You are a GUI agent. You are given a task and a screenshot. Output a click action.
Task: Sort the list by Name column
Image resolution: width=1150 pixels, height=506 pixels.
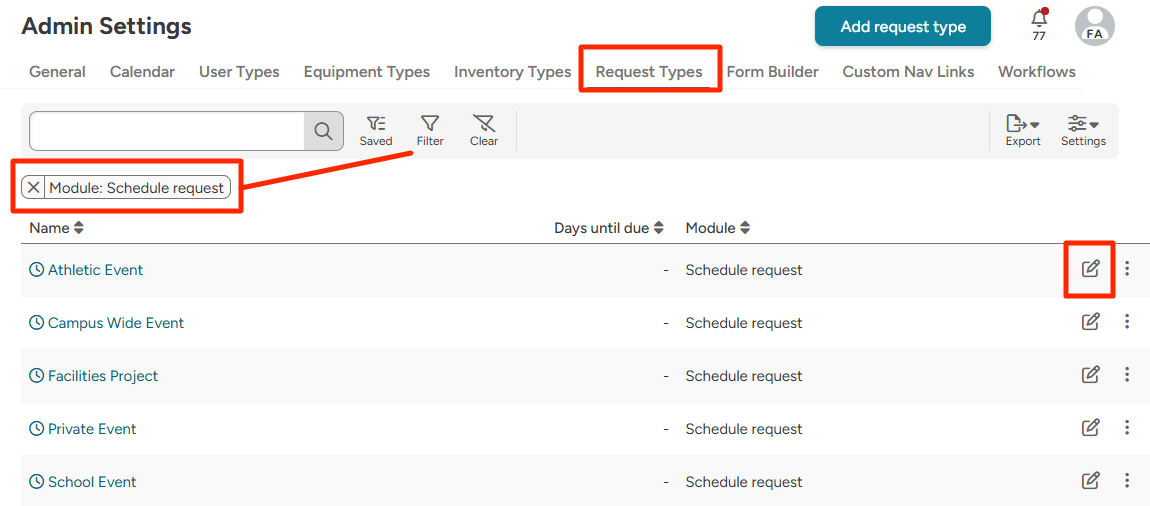point(56,228)
